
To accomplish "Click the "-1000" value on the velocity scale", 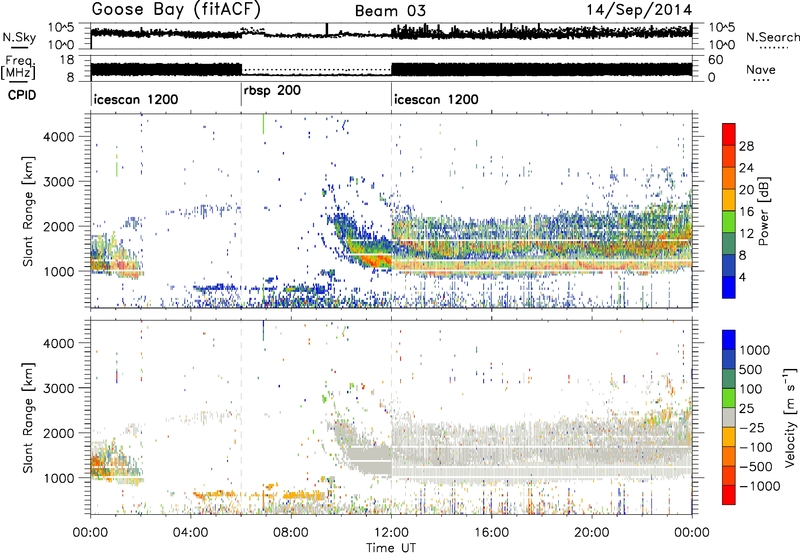I will point(760,486).
